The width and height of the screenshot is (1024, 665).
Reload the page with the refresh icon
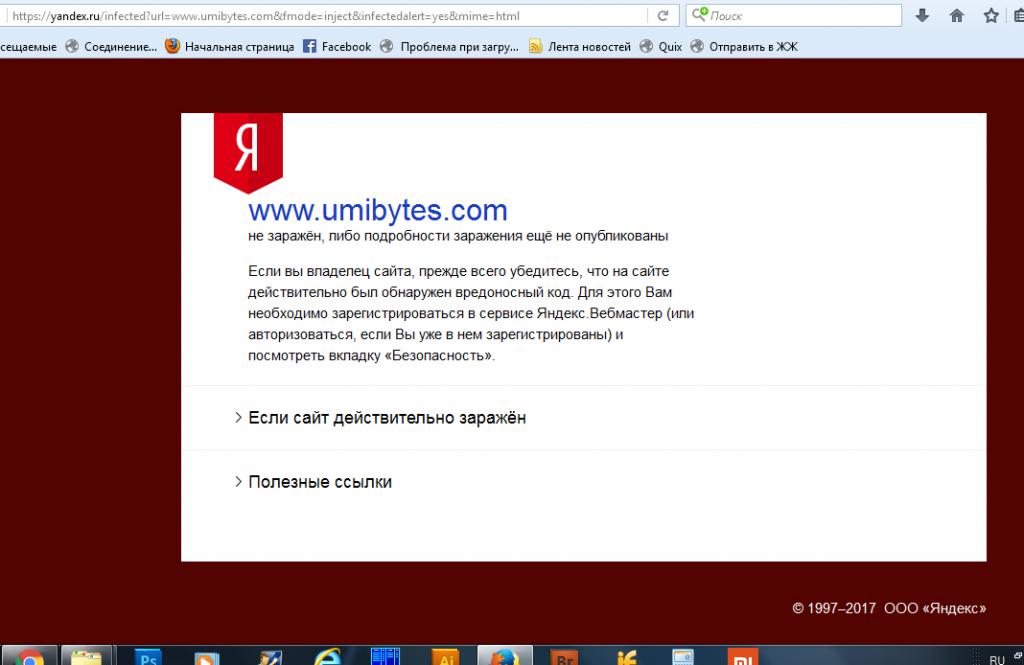pos(663,16)
